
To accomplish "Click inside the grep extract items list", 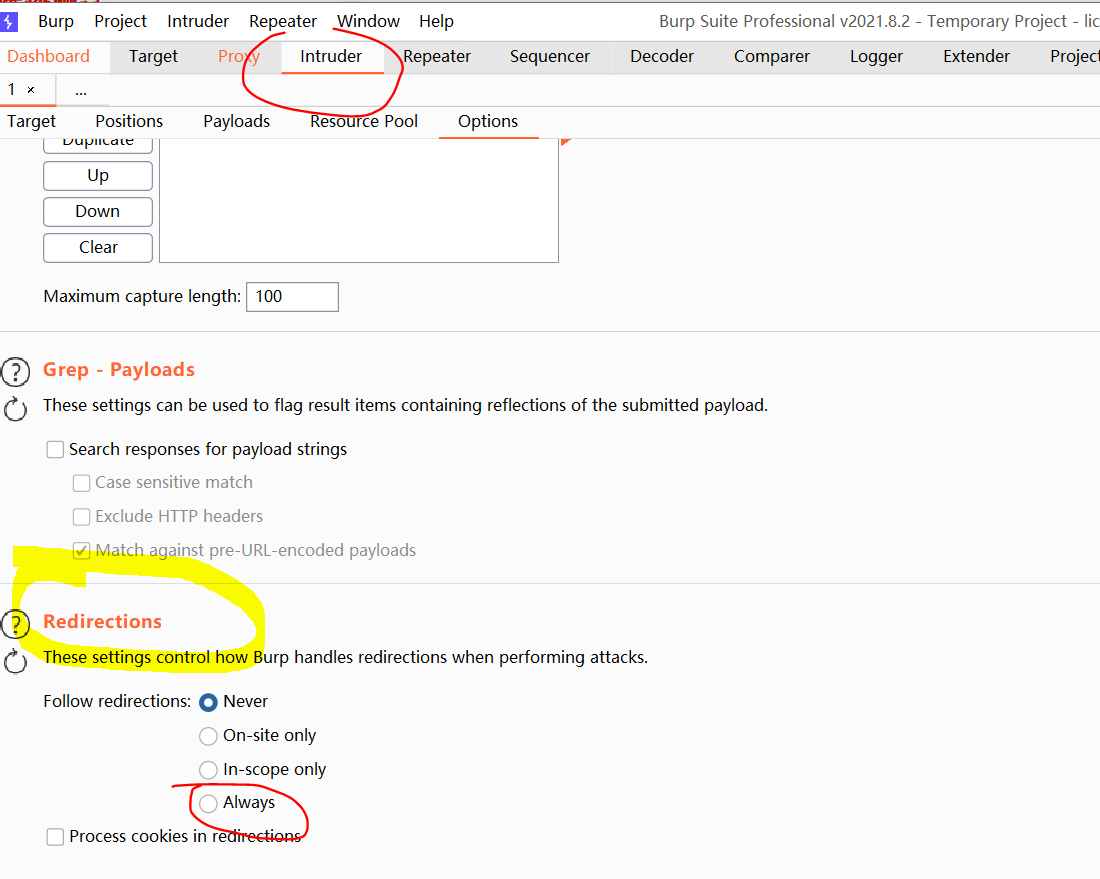I will click(358, 201).
